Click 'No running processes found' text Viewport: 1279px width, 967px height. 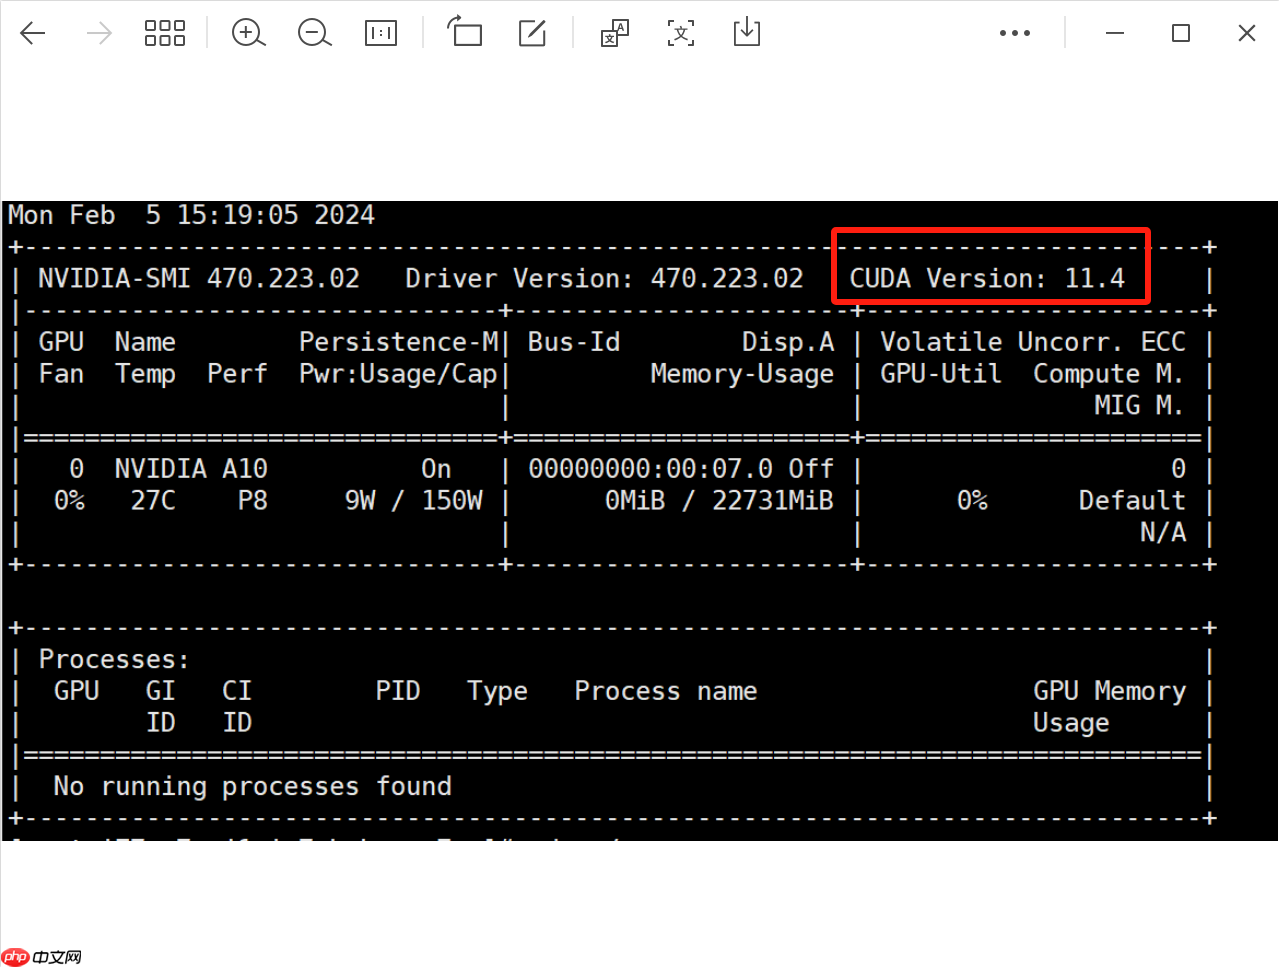pyautogui.click(x=252, y=787)
